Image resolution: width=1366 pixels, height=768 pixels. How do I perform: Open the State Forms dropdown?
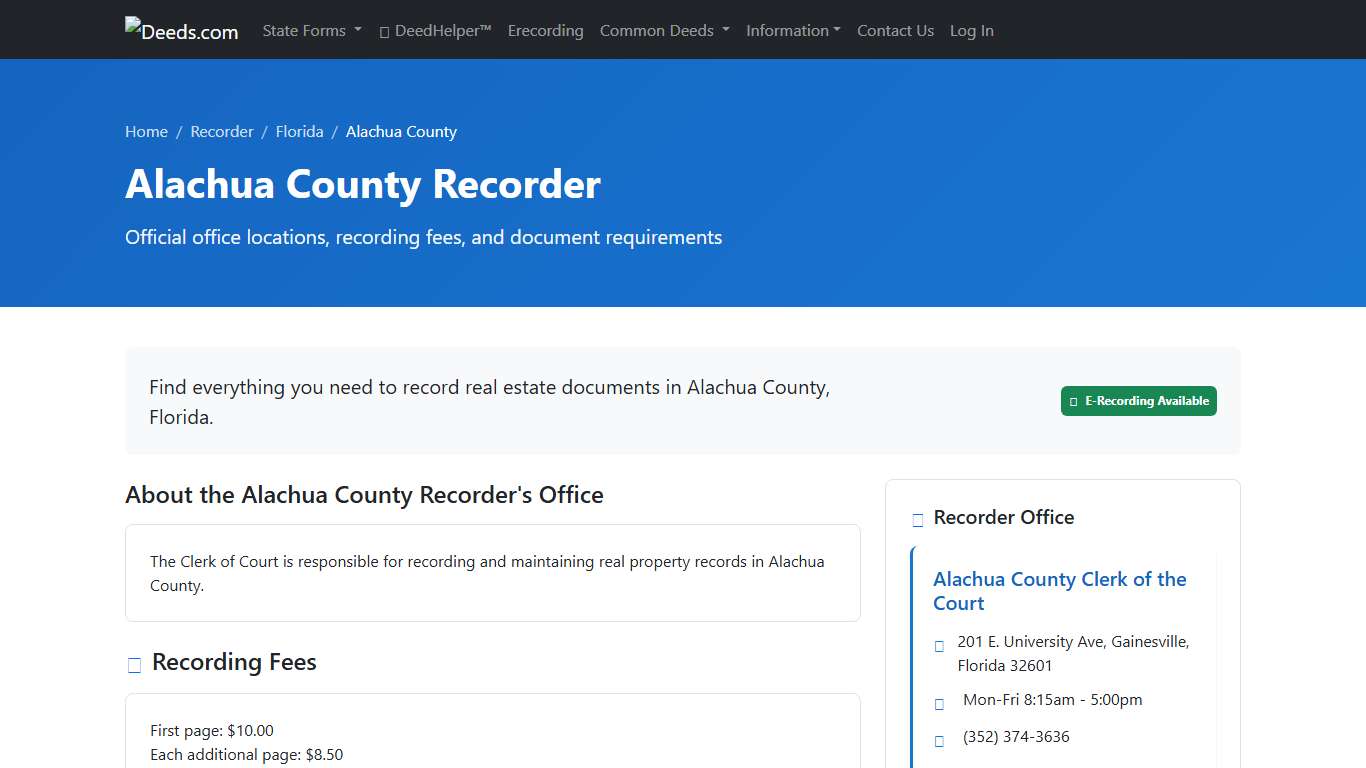pyautogui.click(x=311, y=31)
